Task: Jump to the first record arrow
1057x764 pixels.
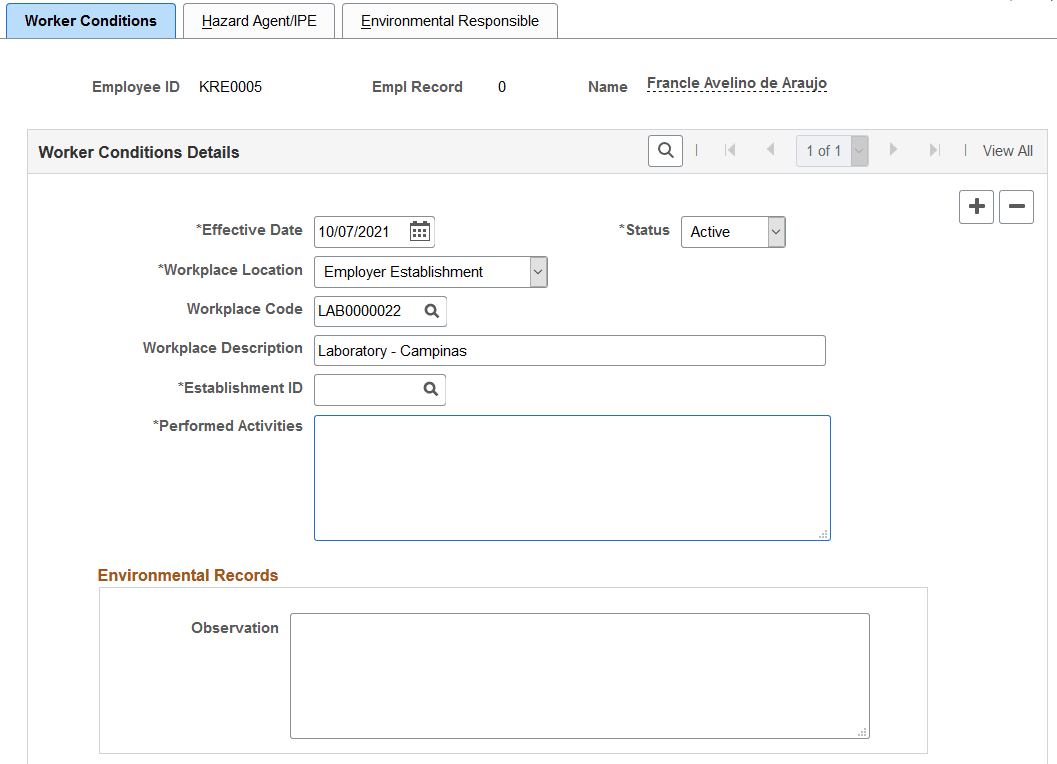Action: point(731,150)
